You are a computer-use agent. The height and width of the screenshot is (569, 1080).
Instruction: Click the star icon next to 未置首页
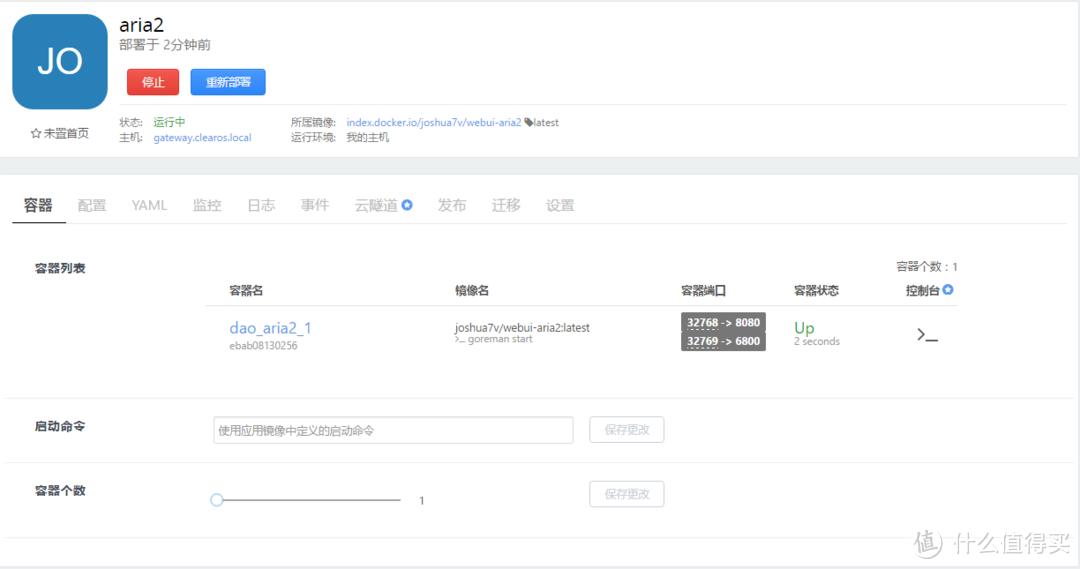(x=36, y=134)
